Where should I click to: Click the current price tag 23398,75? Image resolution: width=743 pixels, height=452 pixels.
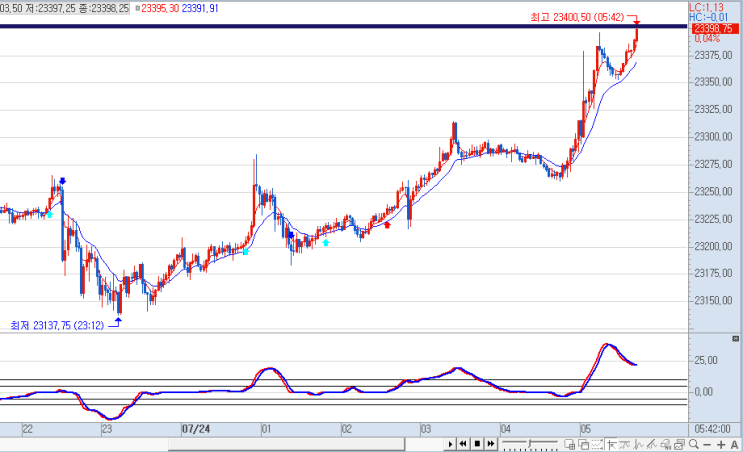point(715,28)
